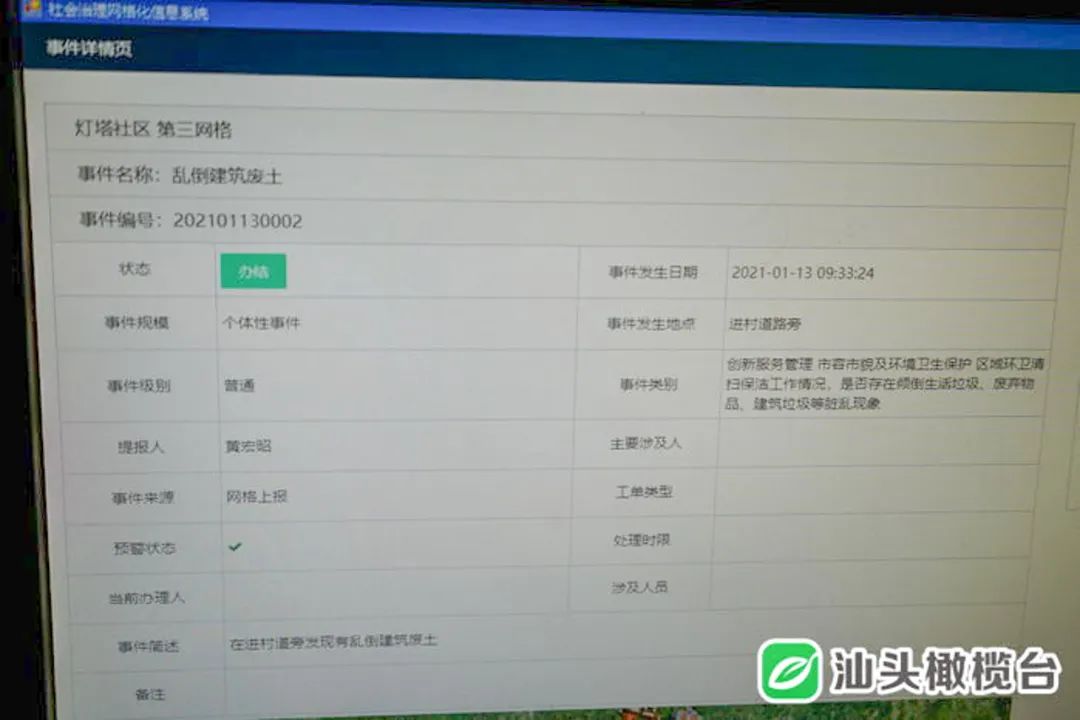The width and height of the screenshot is (1080, 720).
Task: Click the 事件来源 label cell
Action: point(143,497)
